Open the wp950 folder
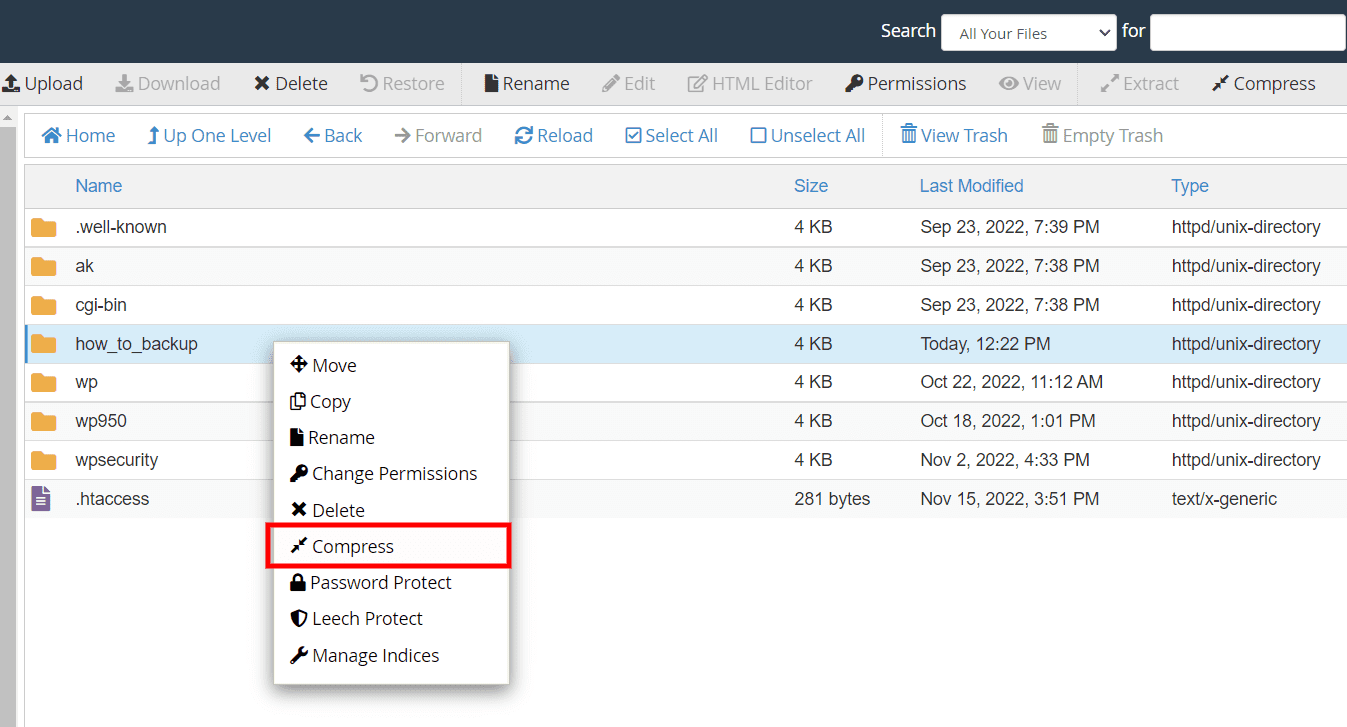Viewport: 1347px width, 727px height. click(100, 420)
